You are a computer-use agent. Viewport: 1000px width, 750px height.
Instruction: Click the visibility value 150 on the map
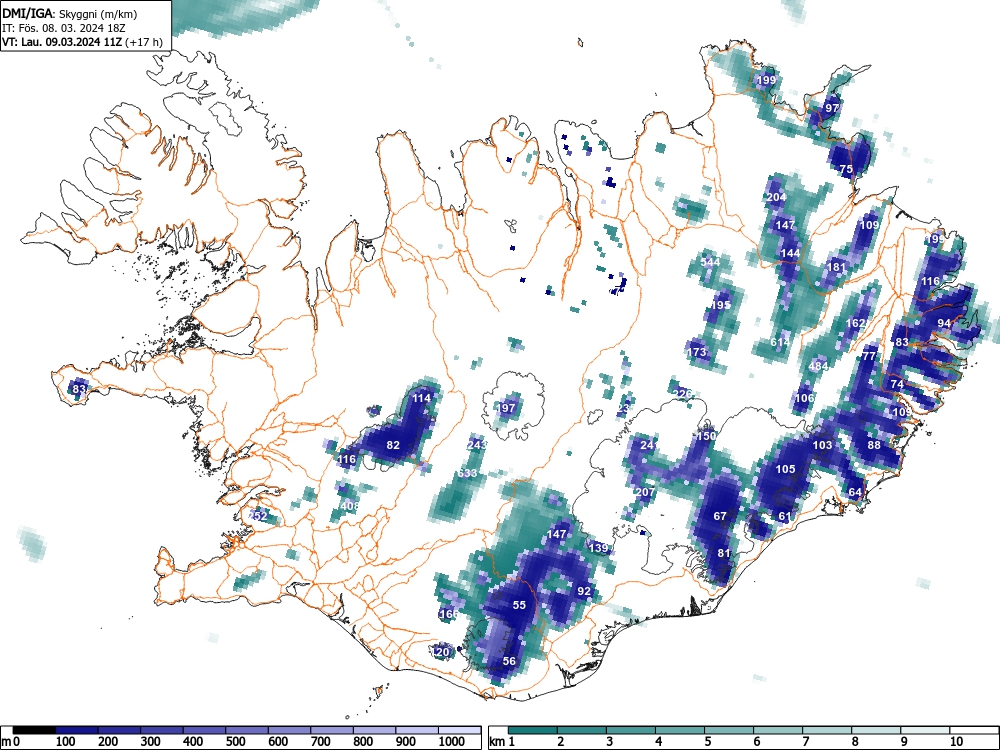pos(705,436)
